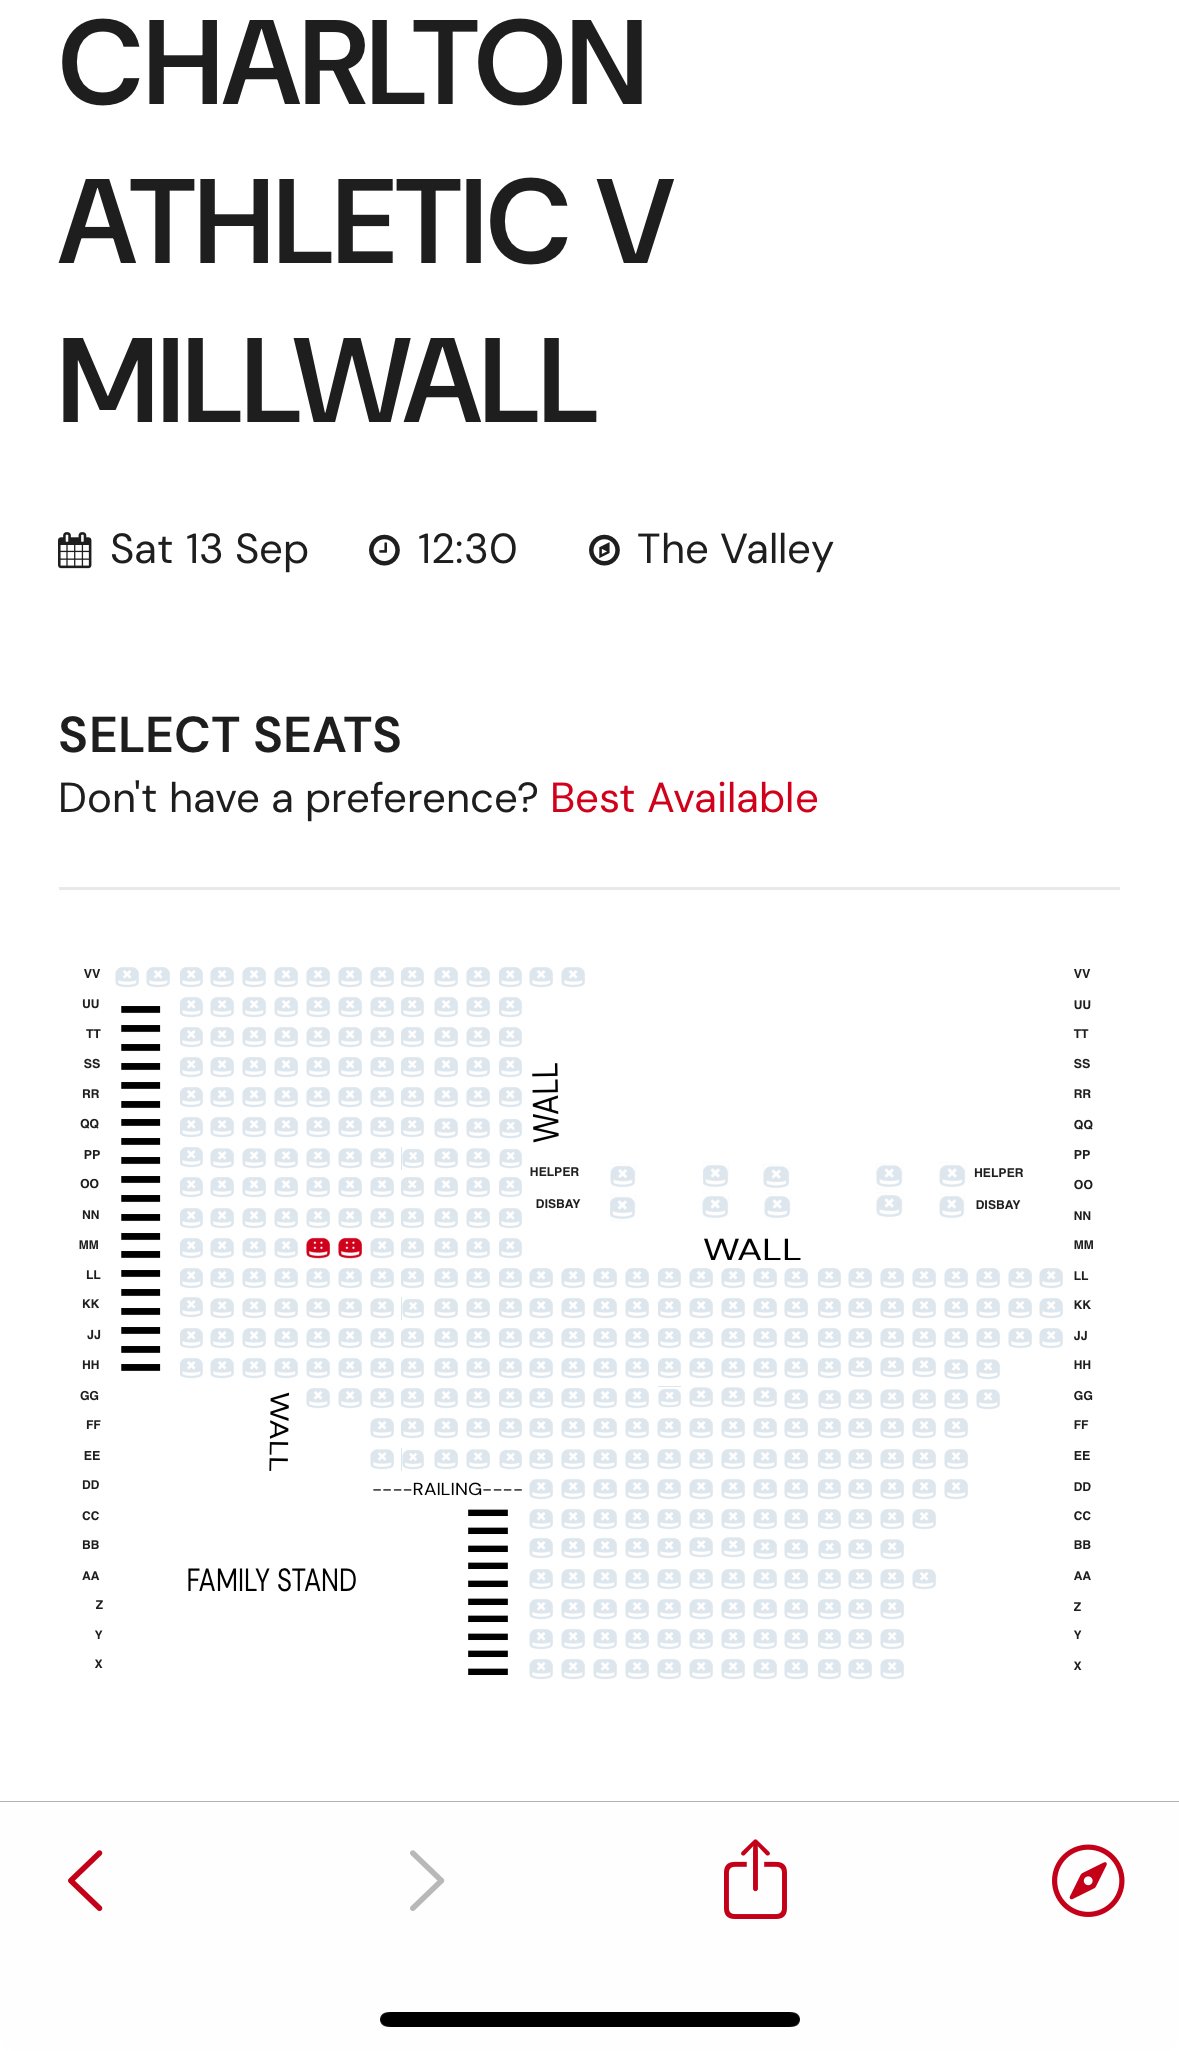Click the clock icon beside 12:30

[385, 550]
